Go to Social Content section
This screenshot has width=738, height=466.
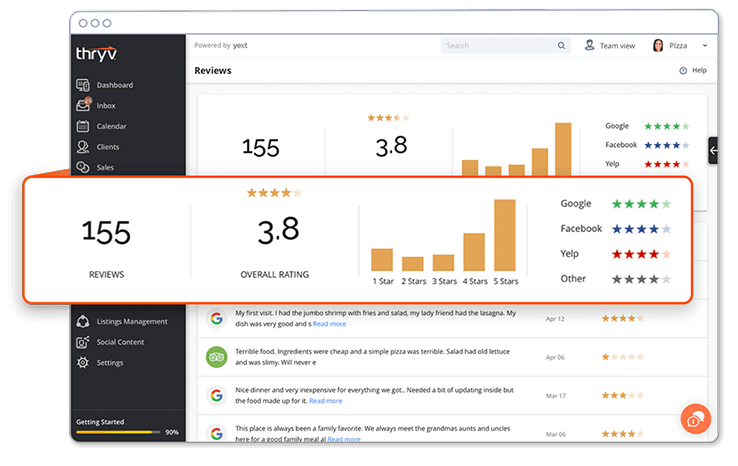[84, 342]
